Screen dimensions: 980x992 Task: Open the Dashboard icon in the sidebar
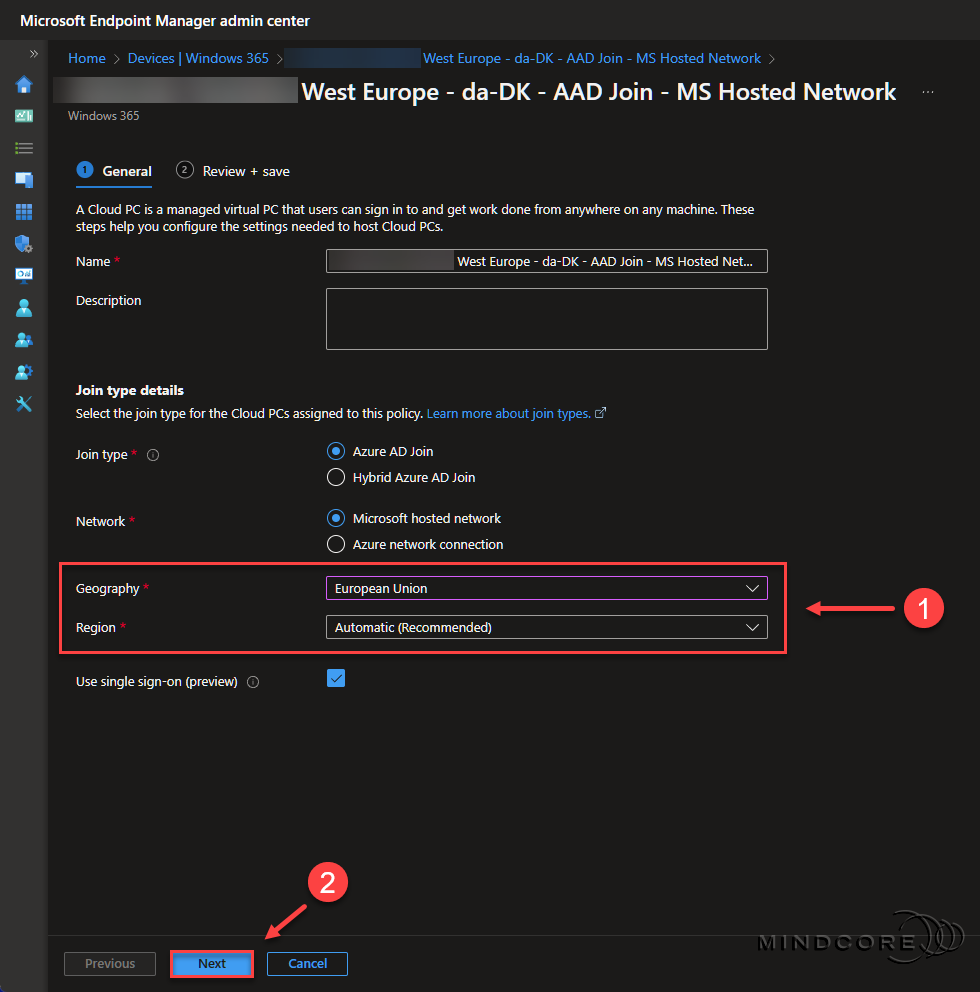tap(24, 116)
